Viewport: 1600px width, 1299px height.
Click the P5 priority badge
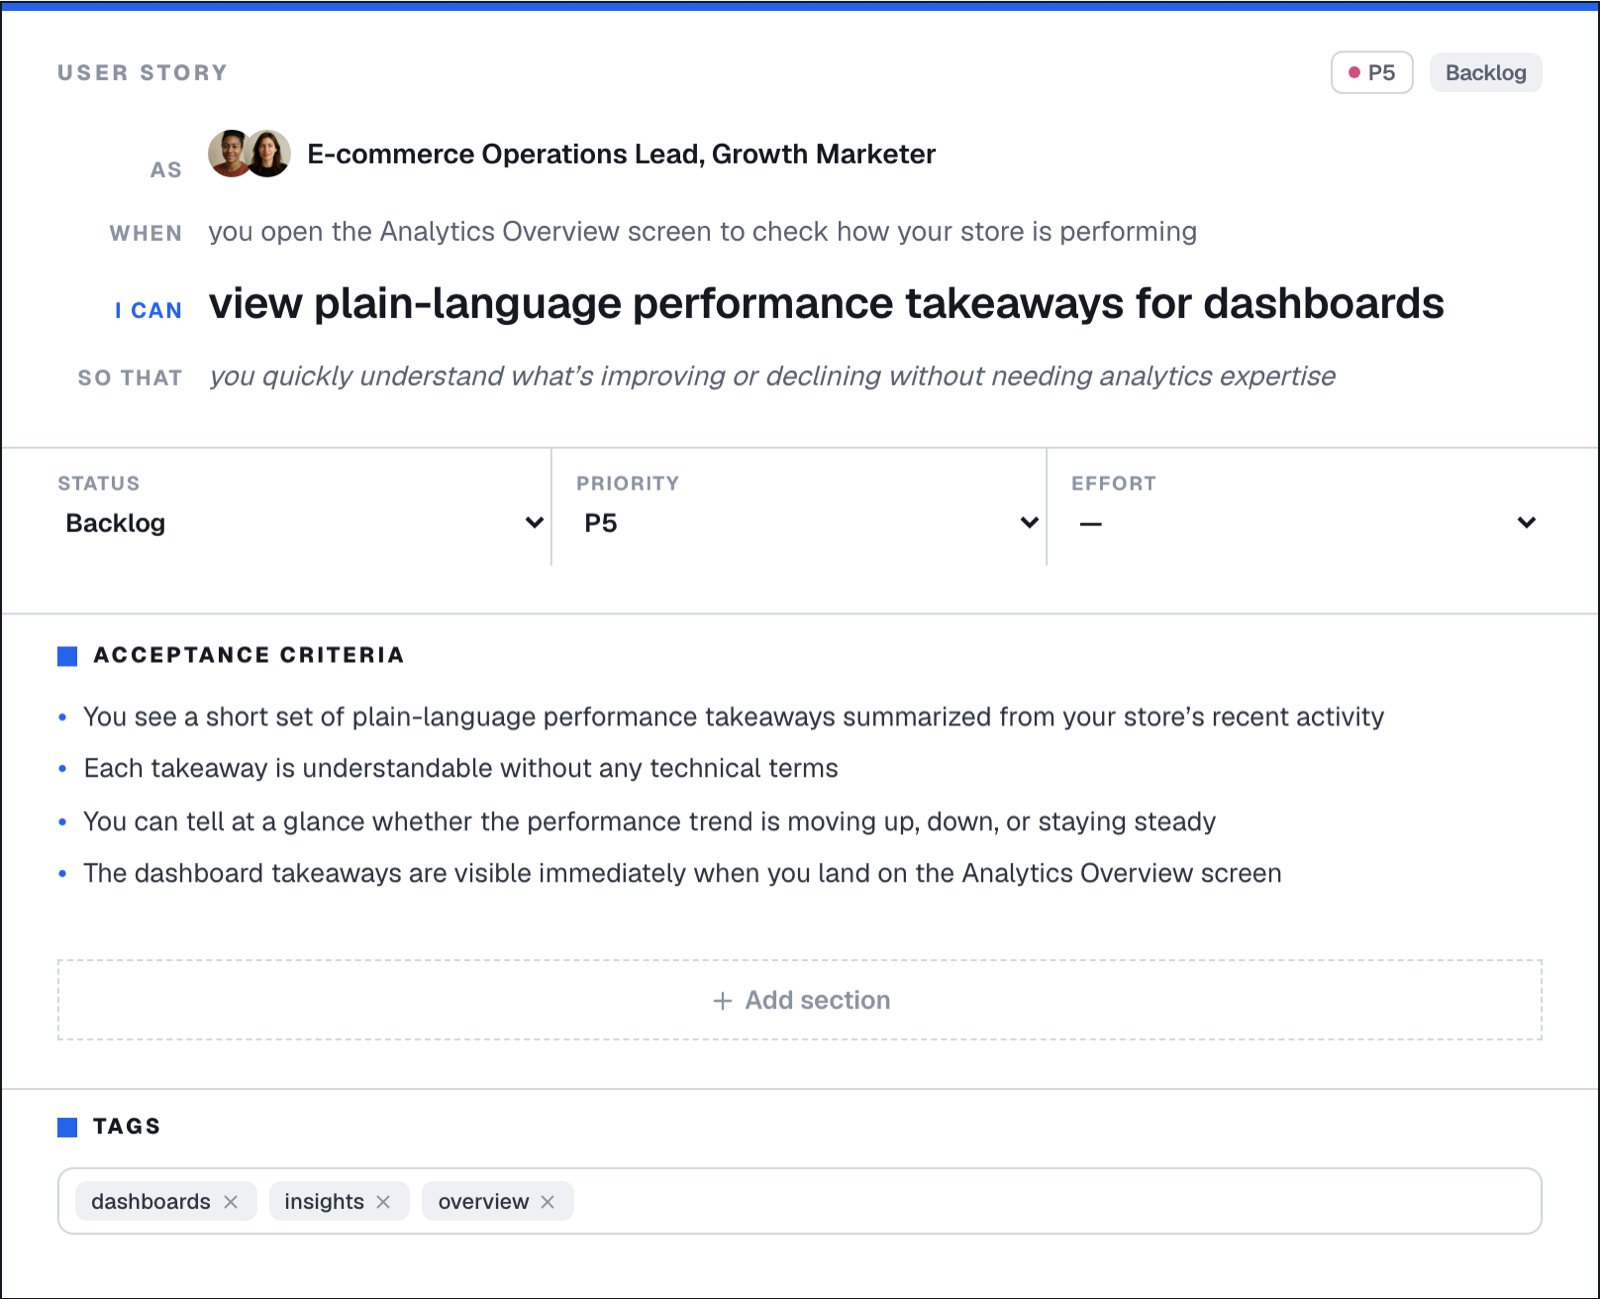tap(1372, 73)
